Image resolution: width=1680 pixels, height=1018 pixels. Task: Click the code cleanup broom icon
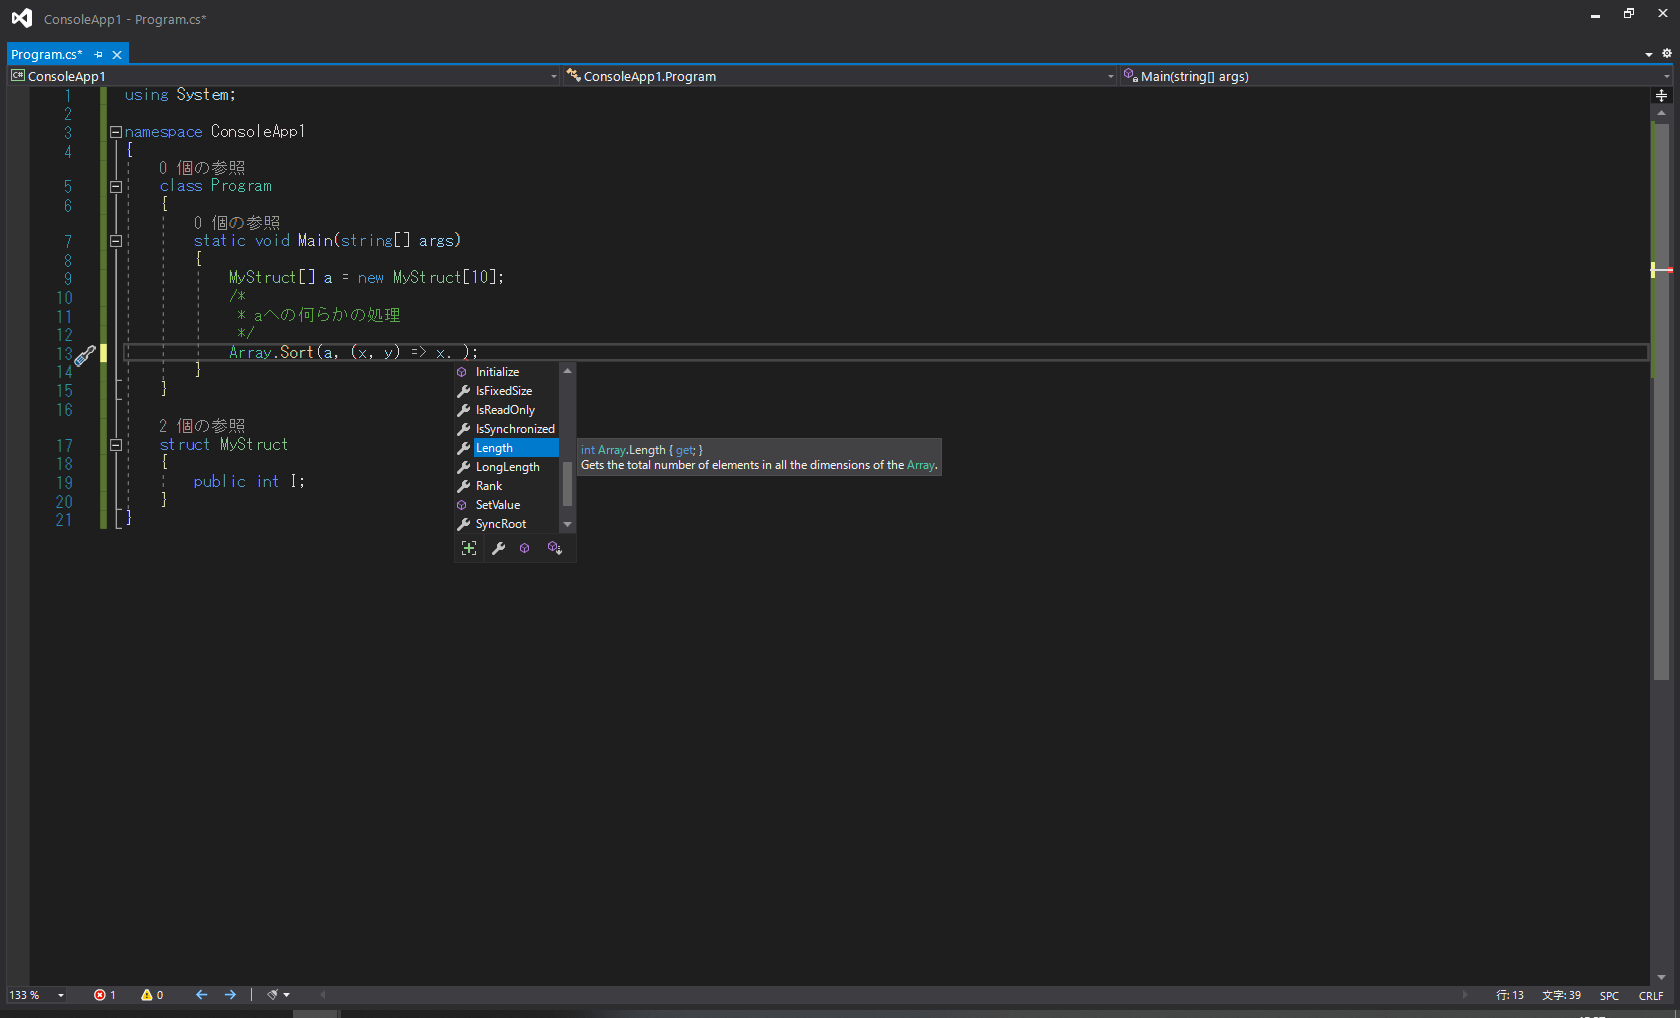coord(272,995)
